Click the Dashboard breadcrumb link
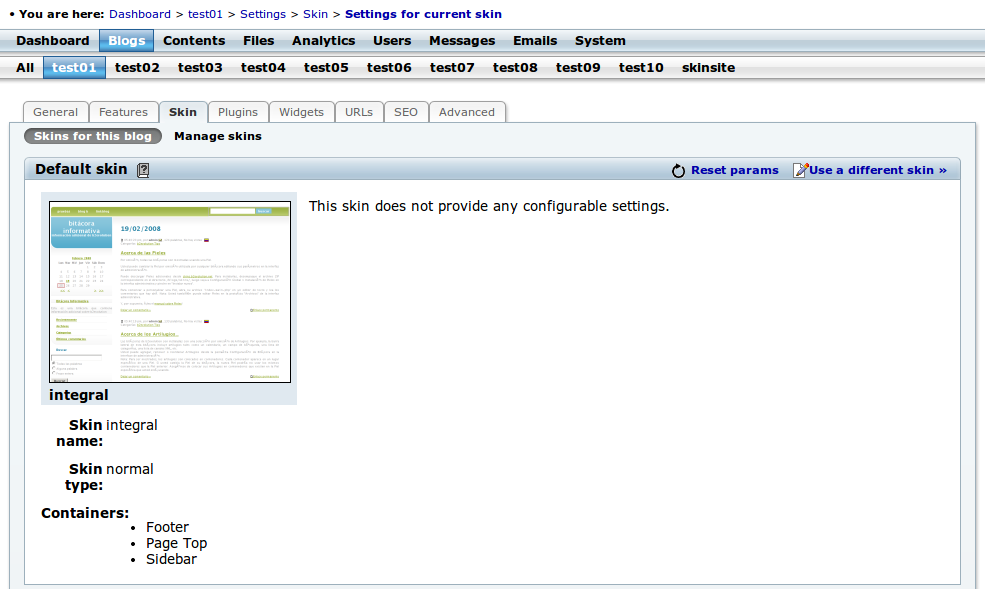Image resolution: width=985 pixels, height=589 pixels. click(140, 14)
